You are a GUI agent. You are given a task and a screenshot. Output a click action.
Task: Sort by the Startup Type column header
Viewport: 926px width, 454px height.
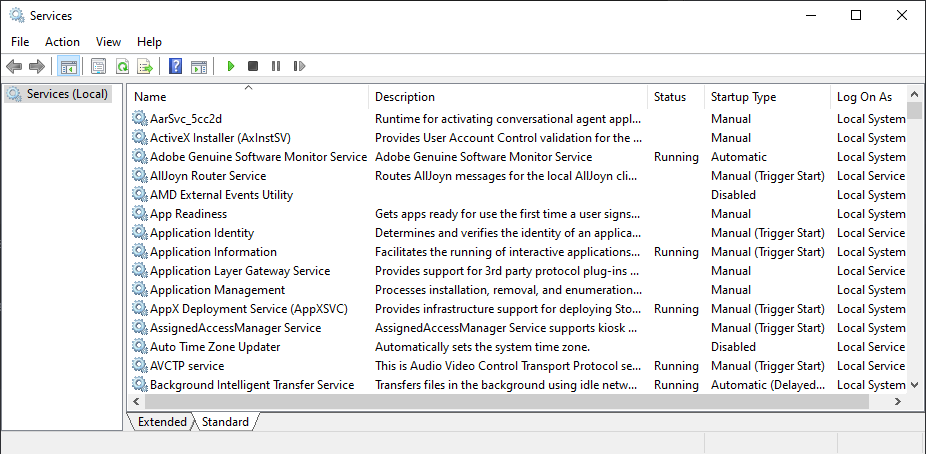click(768, 97)
